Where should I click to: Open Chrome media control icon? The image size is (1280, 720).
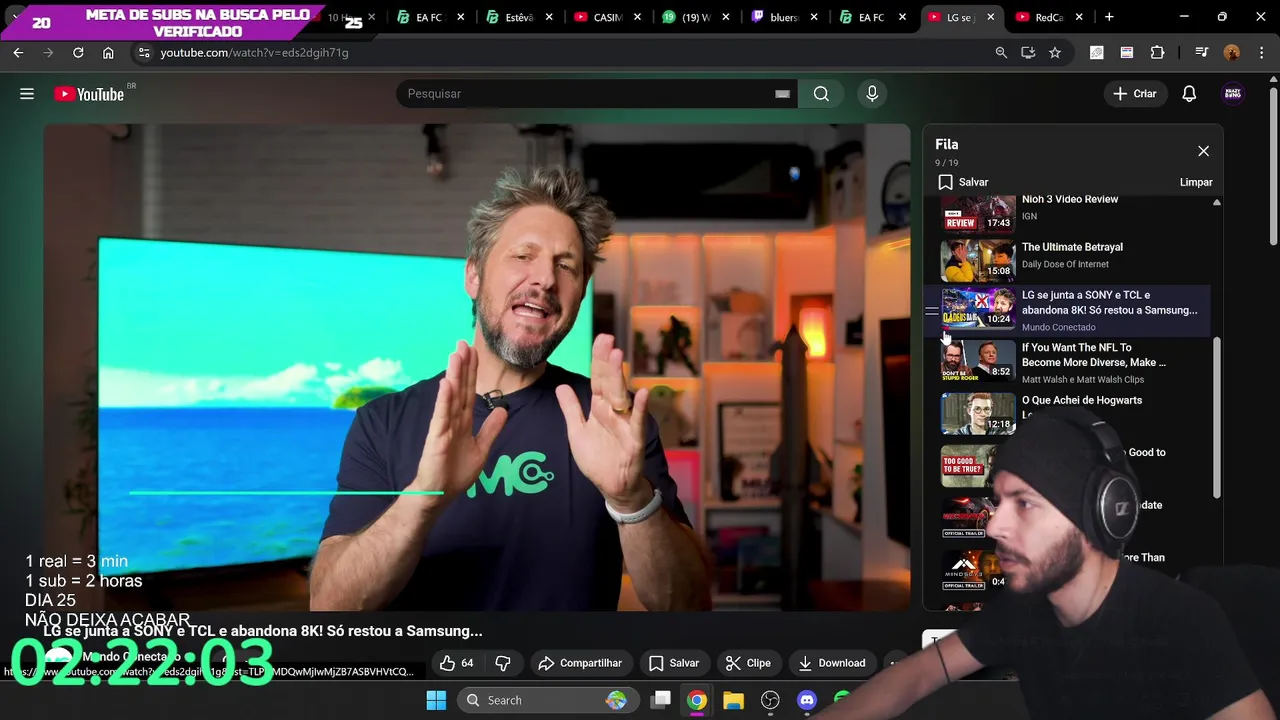click(x=1202, y=53)
